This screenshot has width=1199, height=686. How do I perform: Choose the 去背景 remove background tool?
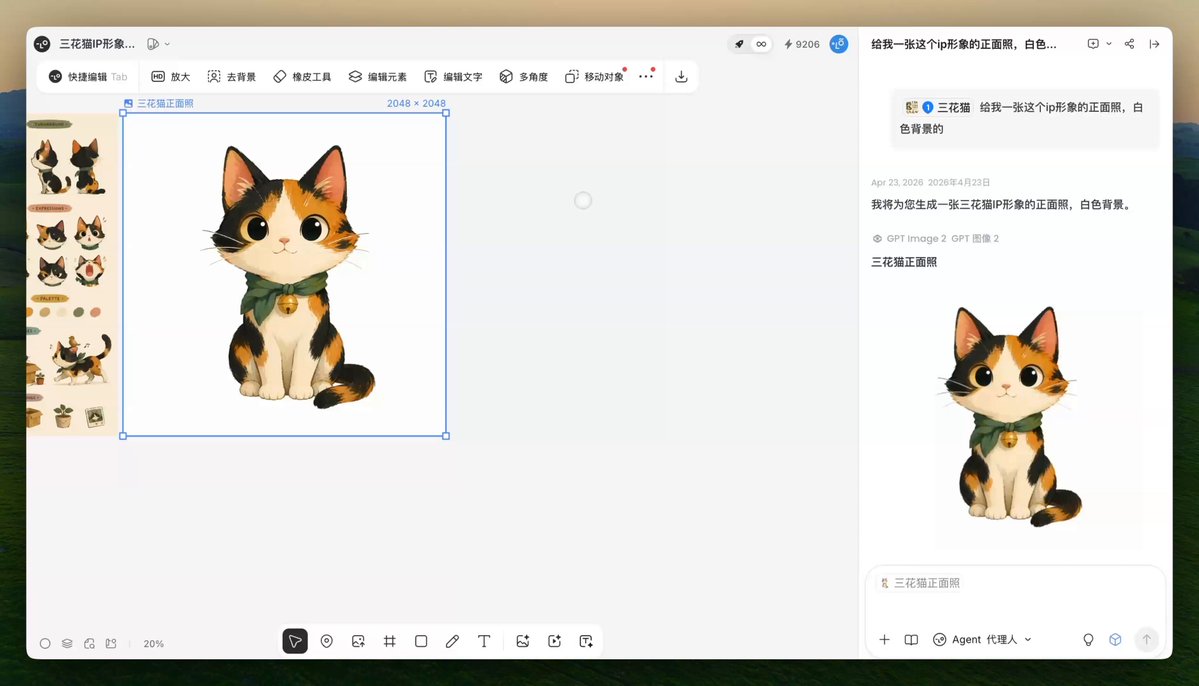[232, 76]
